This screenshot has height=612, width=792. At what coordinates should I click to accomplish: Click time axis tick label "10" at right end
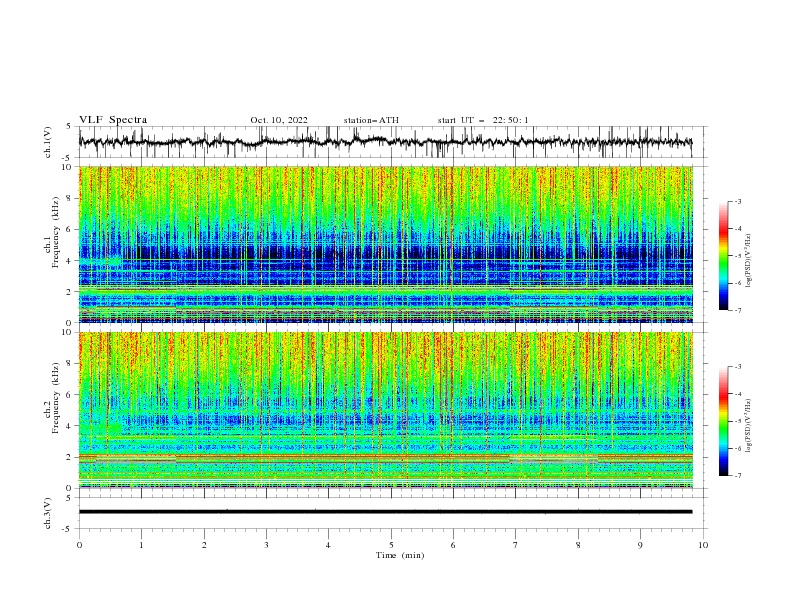pyautogui.click(x=703, y=545)
